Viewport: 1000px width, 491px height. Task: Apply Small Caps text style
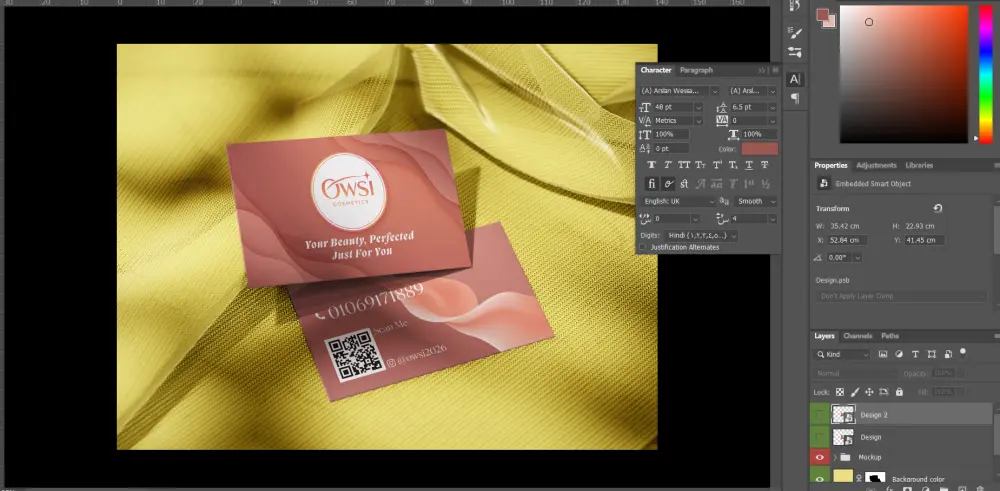[700, 165]
